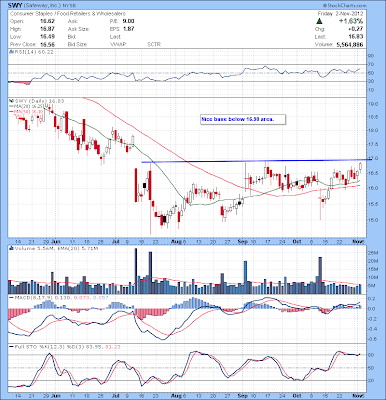Click the 19.0 price axis label

[x=374, y=104]
